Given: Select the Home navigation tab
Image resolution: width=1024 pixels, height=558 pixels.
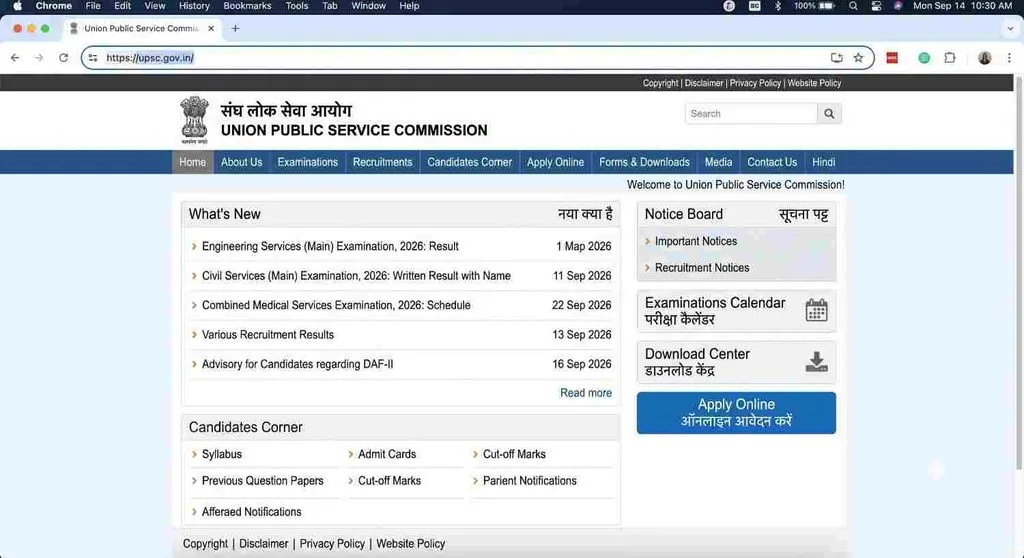Looking at the screenshot, I should 192,162.
